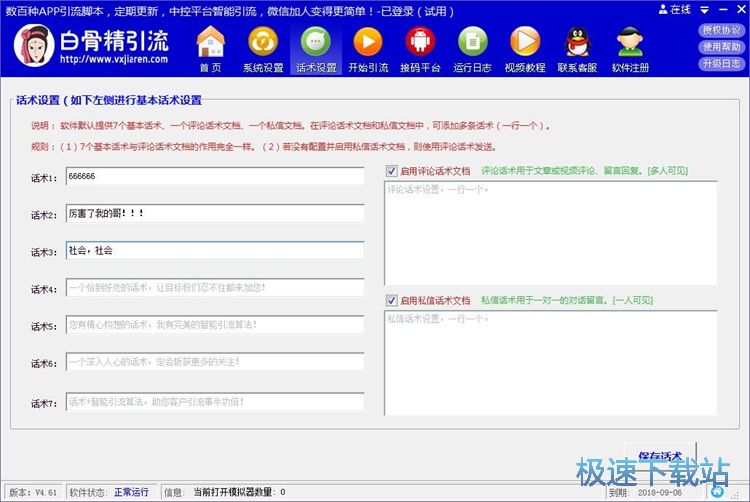
Task: Open 视频教程 video tutorial icon
Action: pyautogui.click(x=525, y=47)
